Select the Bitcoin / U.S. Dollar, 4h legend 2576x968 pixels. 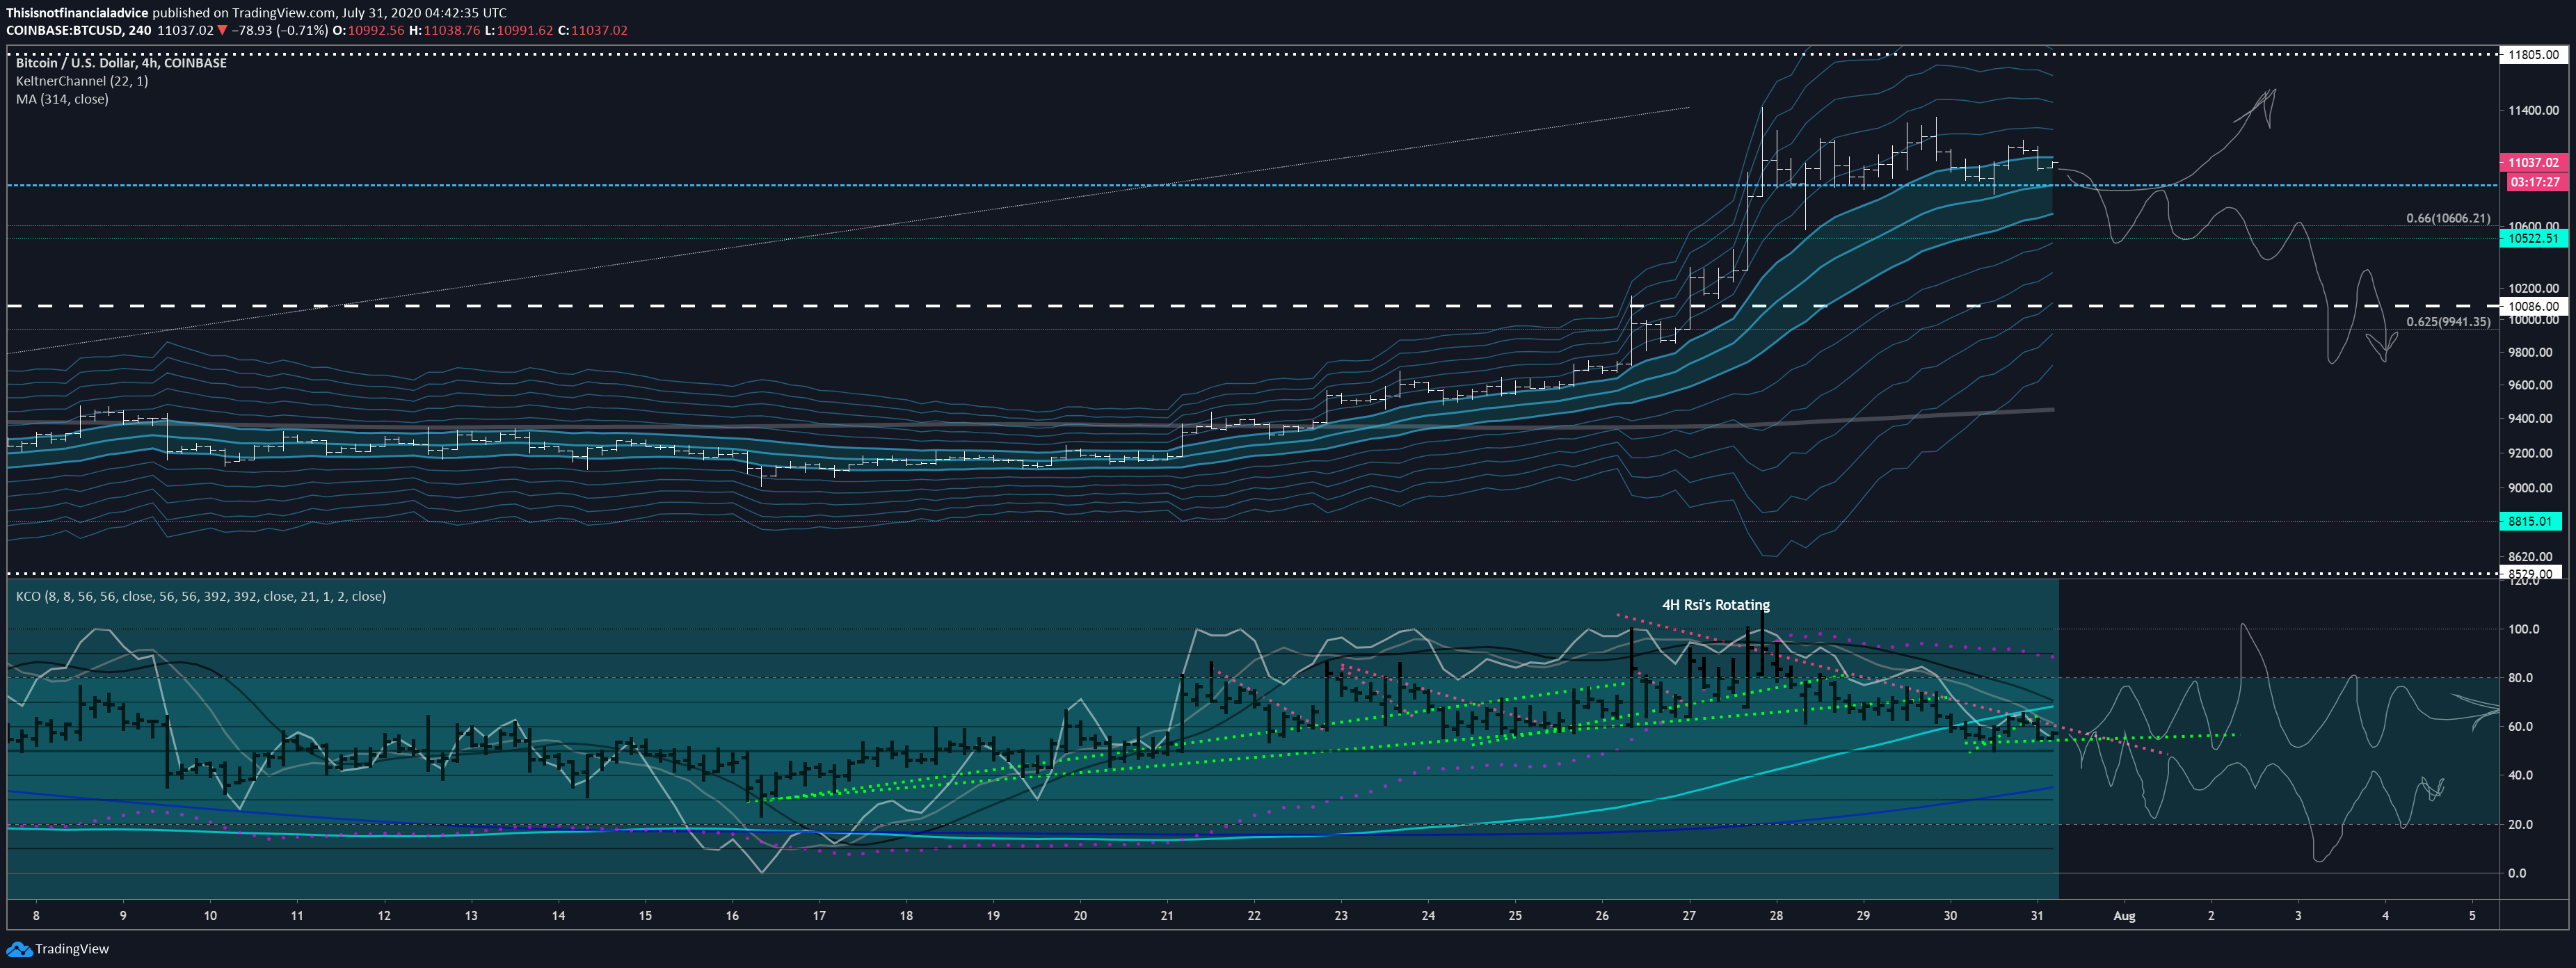pos(121,62)
